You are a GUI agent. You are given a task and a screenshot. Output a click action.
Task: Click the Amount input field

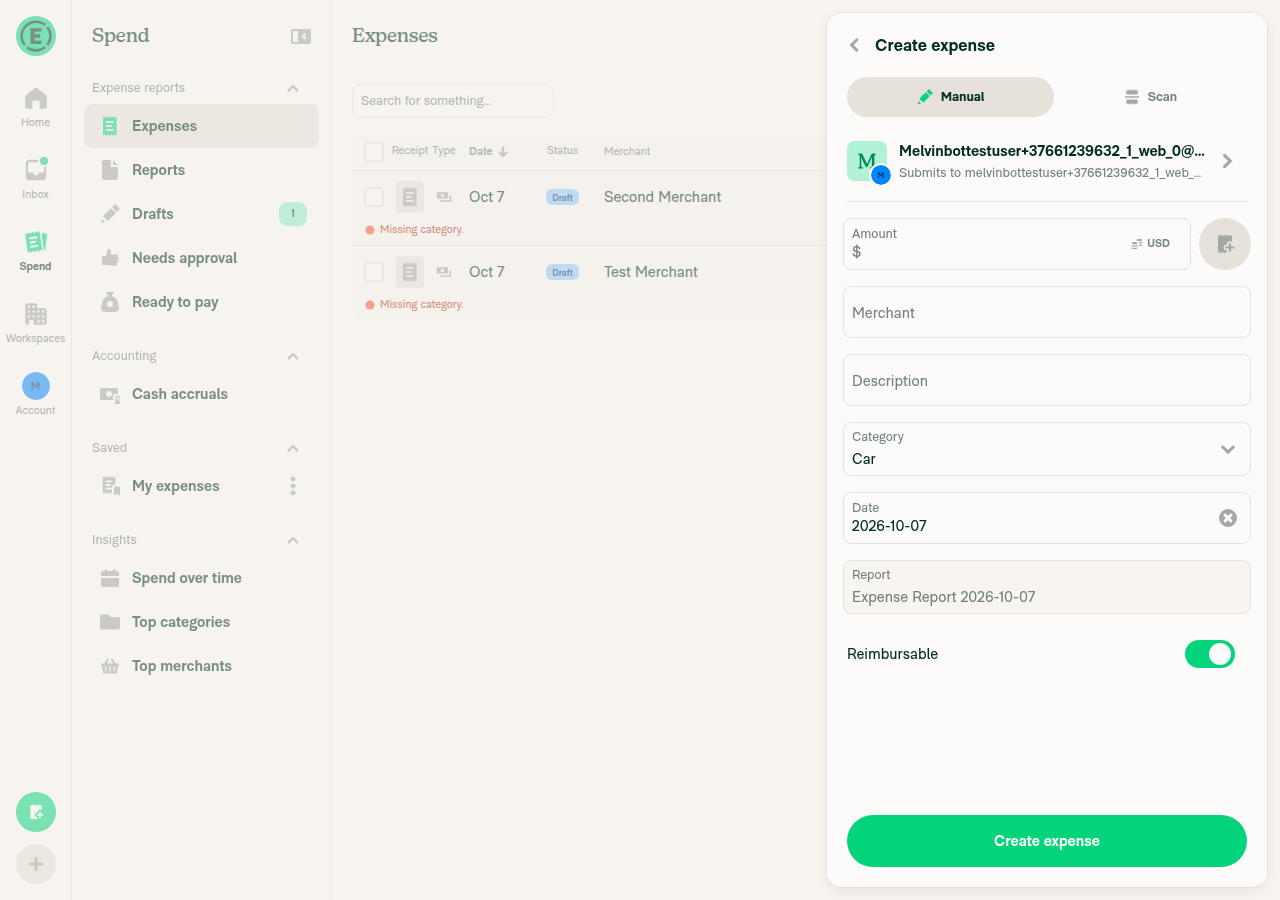pos(1017,244)
